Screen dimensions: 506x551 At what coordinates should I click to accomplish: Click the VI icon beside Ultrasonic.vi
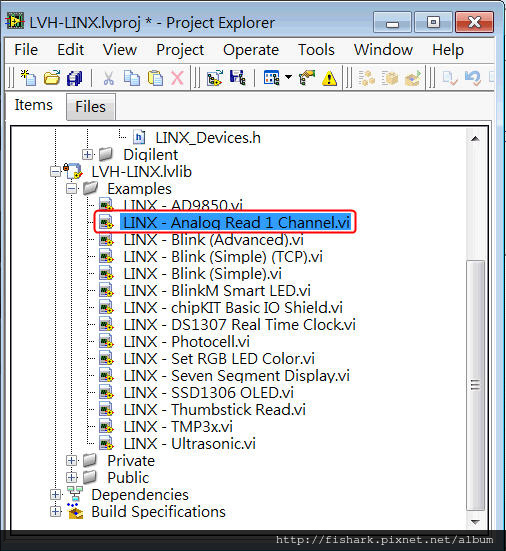coord(106,444)
